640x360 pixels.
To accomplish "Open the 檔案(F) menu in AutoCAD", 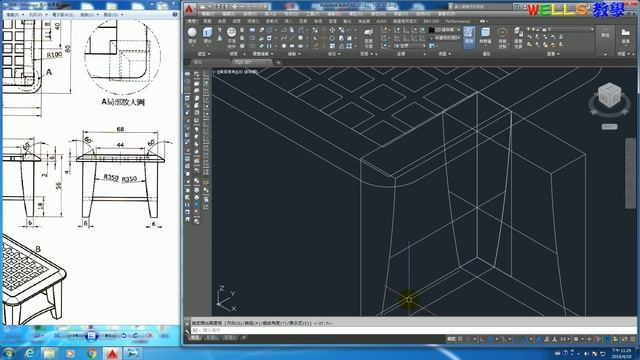I will (208, 14).
